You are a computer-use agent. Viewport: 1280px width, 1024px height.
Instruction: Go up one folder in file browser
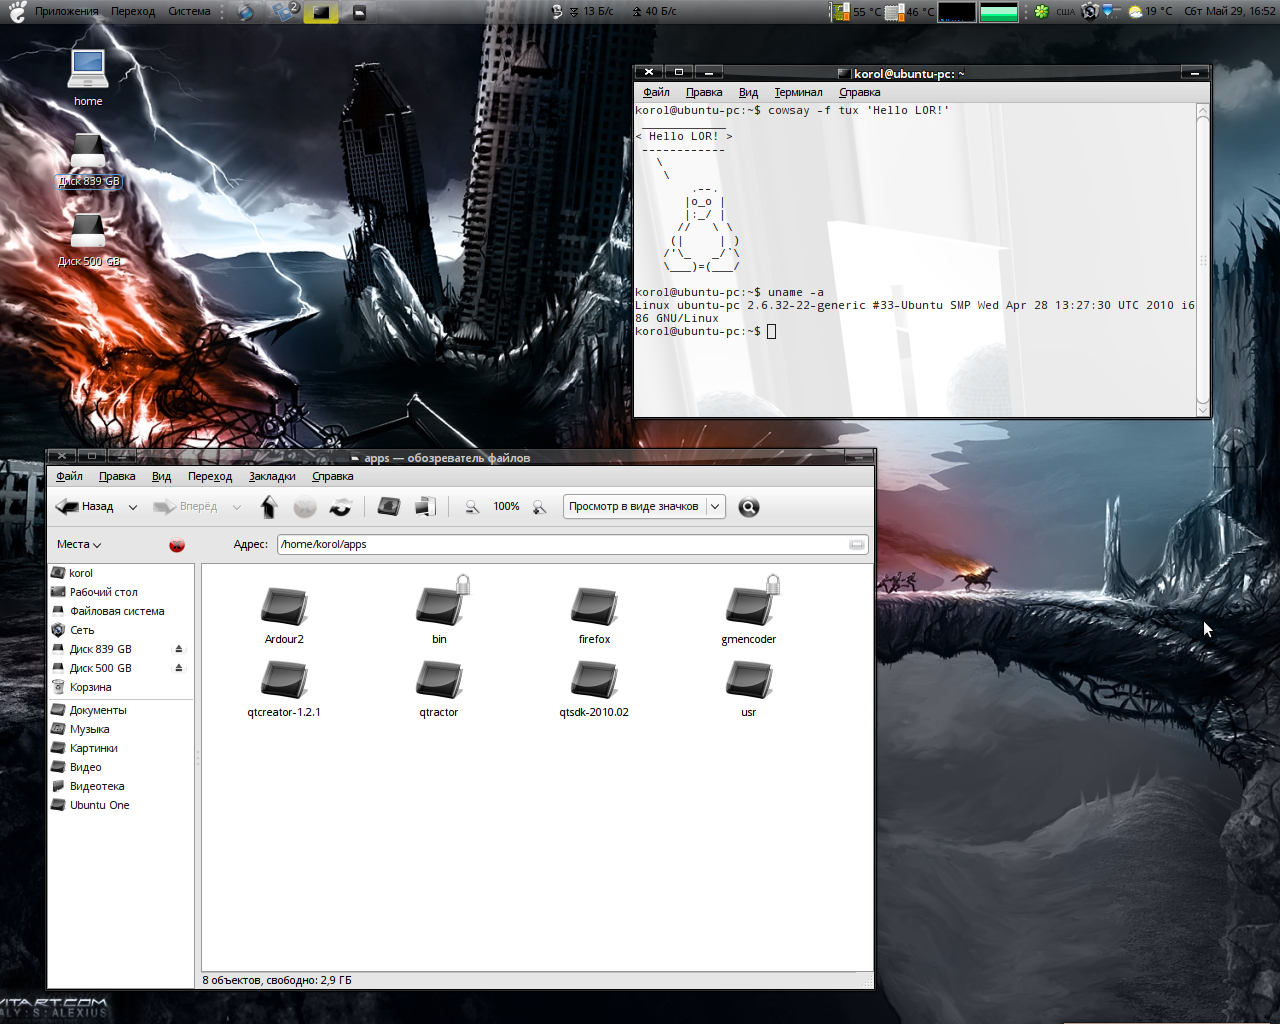click(x=268, y=507)
